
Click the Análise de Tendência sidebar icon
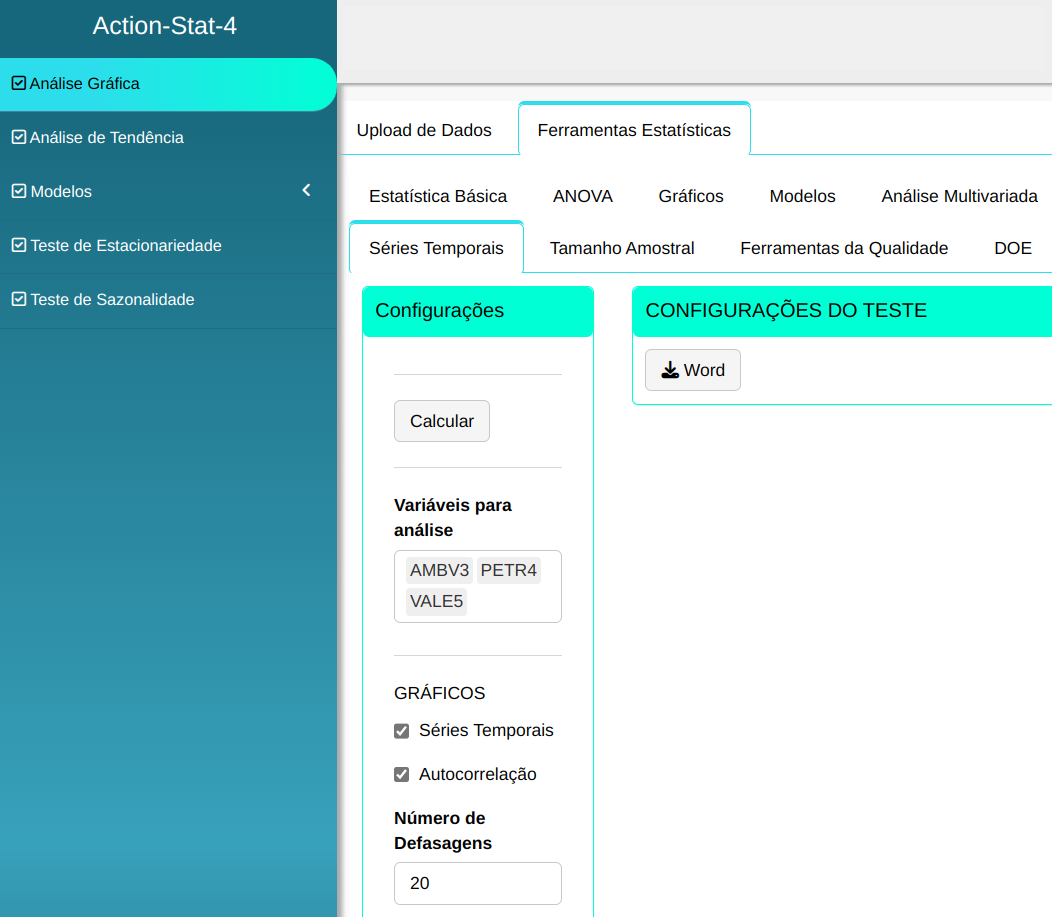pos(18,138)
